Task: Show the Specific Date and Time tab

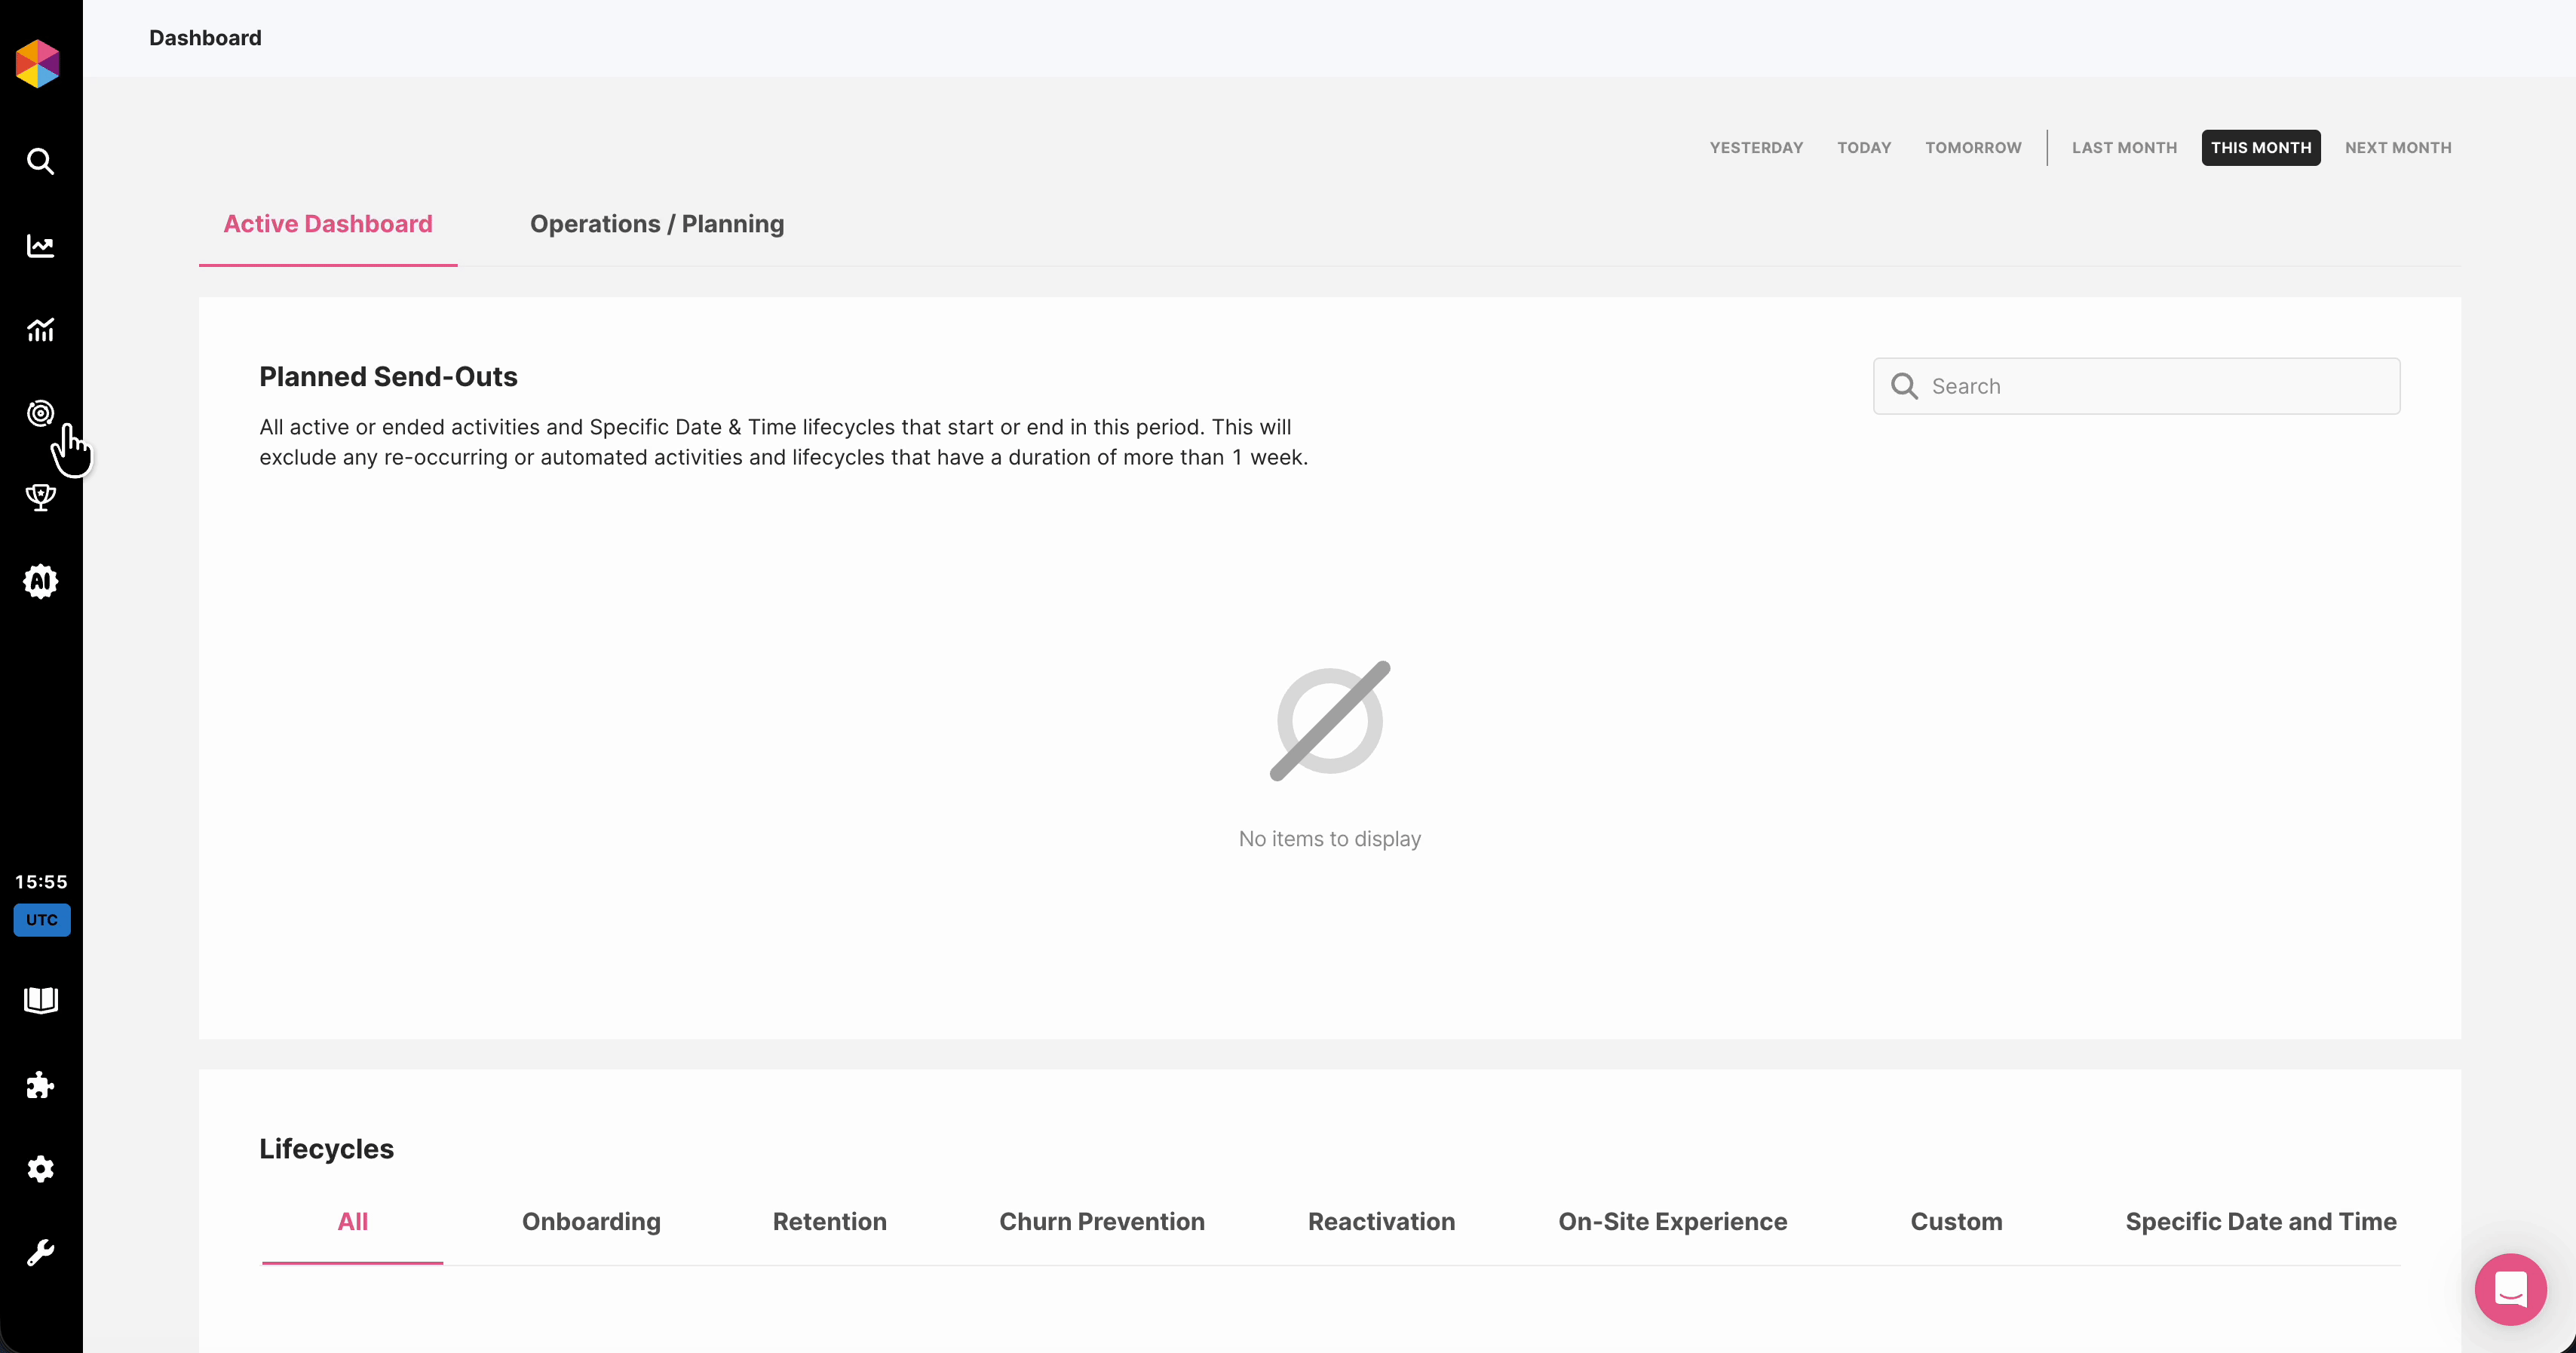Action: click(2260, 1222)
